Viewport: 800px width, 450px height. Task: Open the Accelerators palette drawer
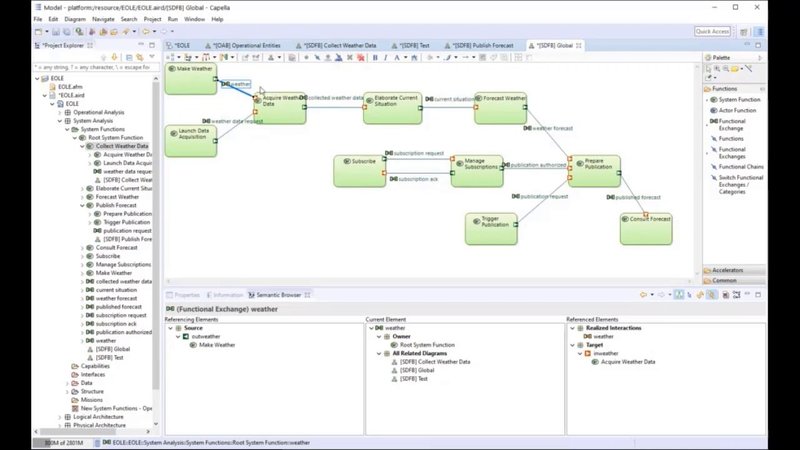tap(734, 270)
